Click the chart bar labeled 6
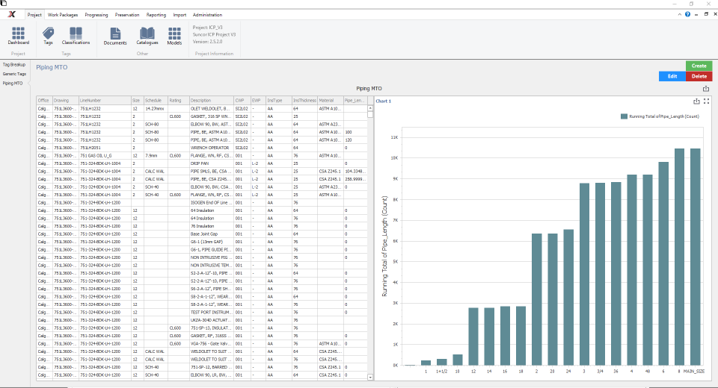Screen dimensions: 718x388 664,264
